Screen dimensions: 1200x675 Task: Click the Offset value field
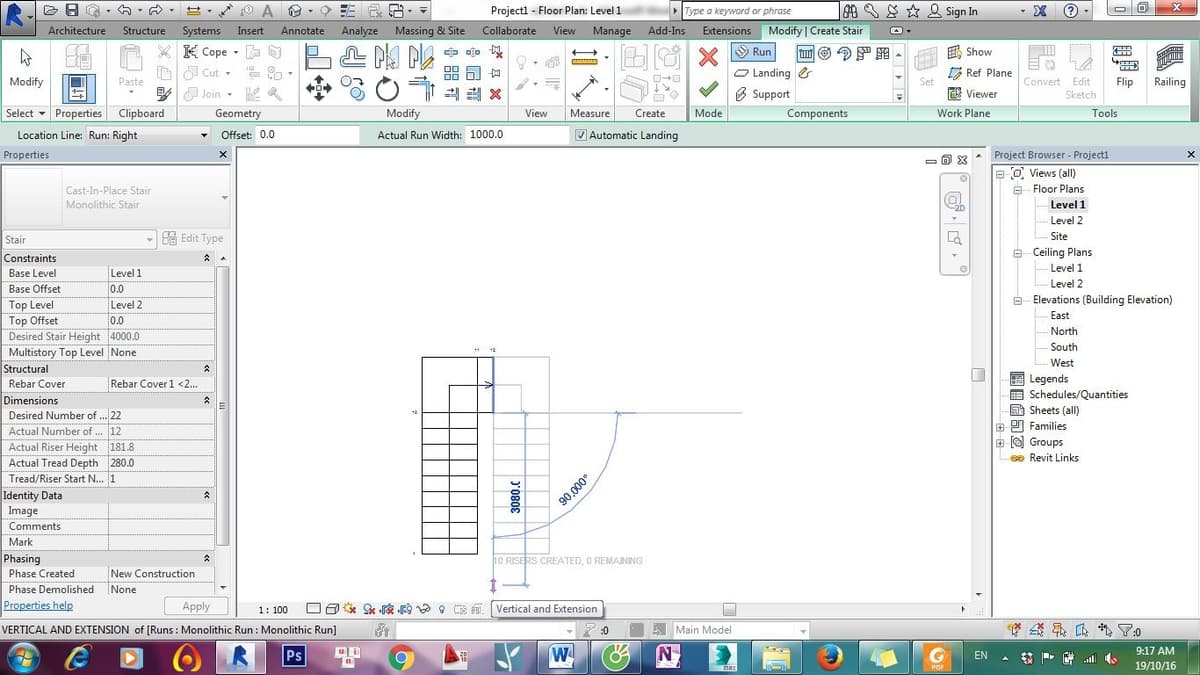pos(305,134)
